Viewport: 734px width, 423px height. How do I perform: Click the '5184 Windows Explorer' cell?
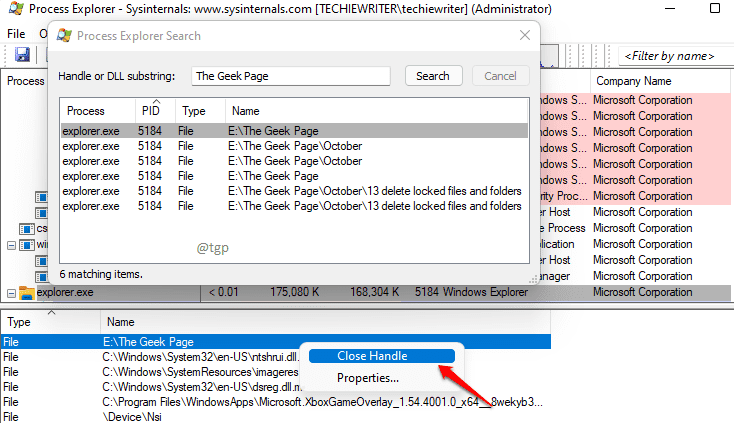point(471,292)
